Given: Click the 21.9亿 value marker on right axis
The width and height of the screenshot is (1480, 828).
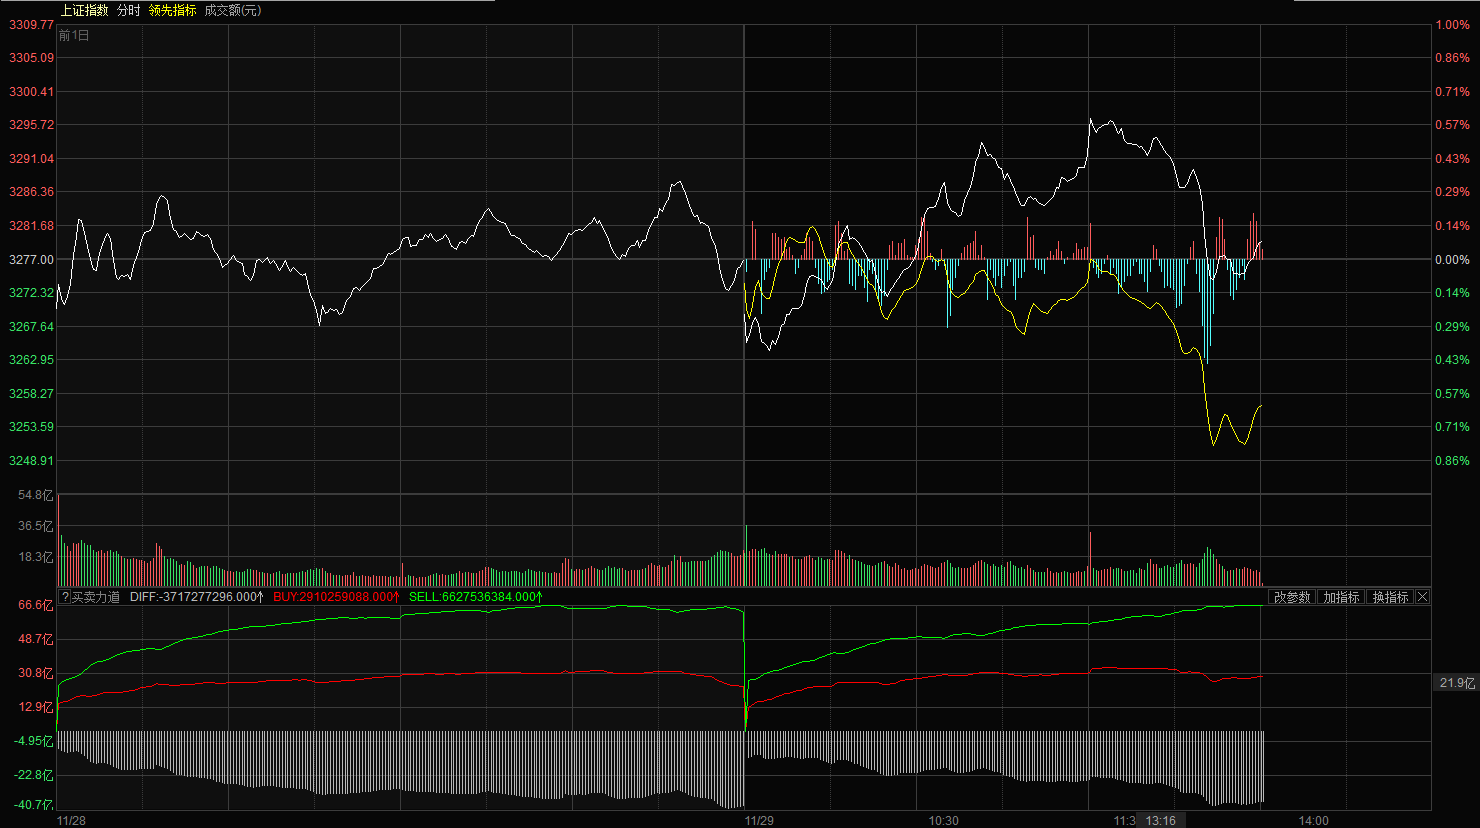Looking at the screenshot, I should [1457, 683].
